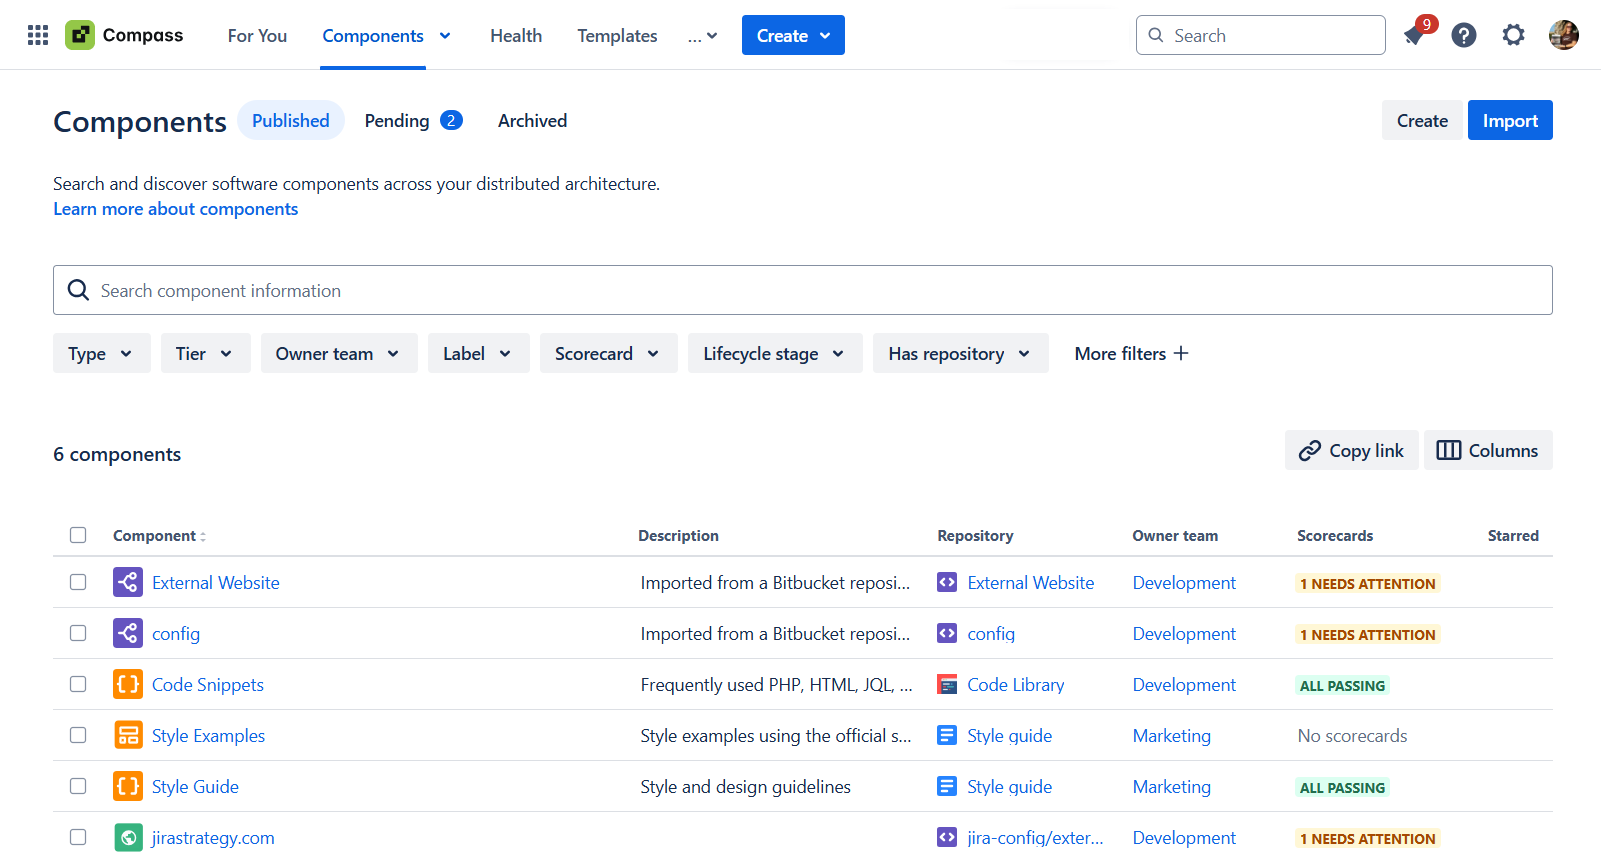Focus the Search component information field
Viewport: 1601px width, 855px height.
tap(803, 290)
